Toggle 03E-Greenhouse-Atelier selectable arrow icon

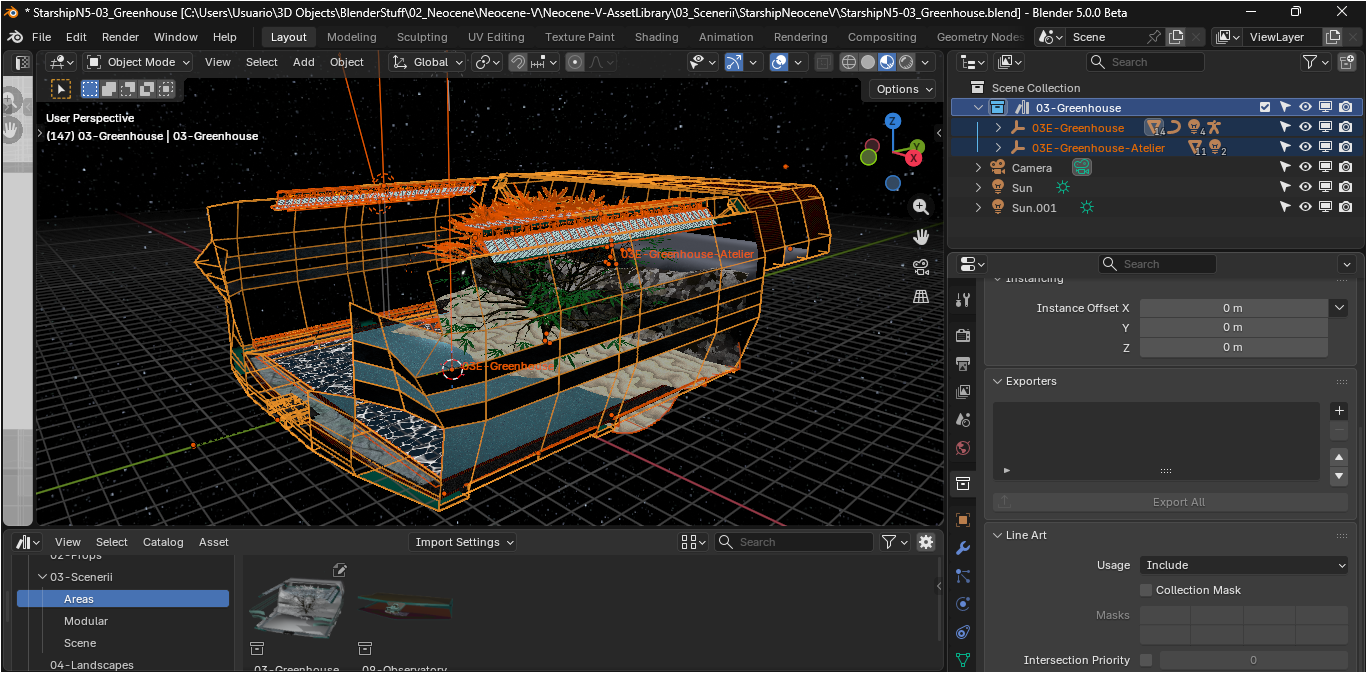click(1285, 147)
